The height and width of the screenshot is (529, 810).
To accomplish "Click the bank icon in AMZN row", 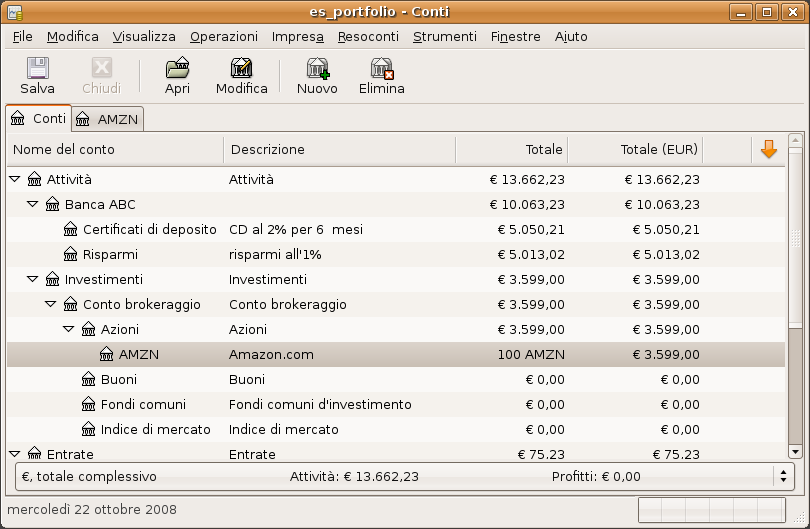I will [x=107, y=354].
